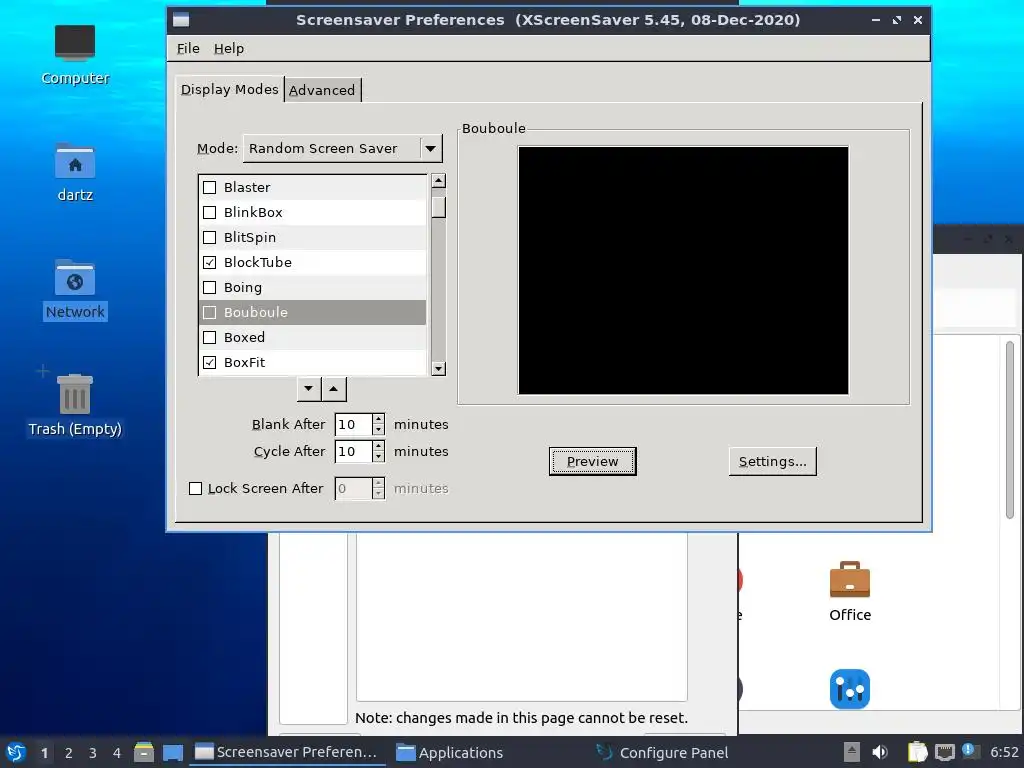Disable the BoxFit screensaver checkbox

[x=210, y=362]
